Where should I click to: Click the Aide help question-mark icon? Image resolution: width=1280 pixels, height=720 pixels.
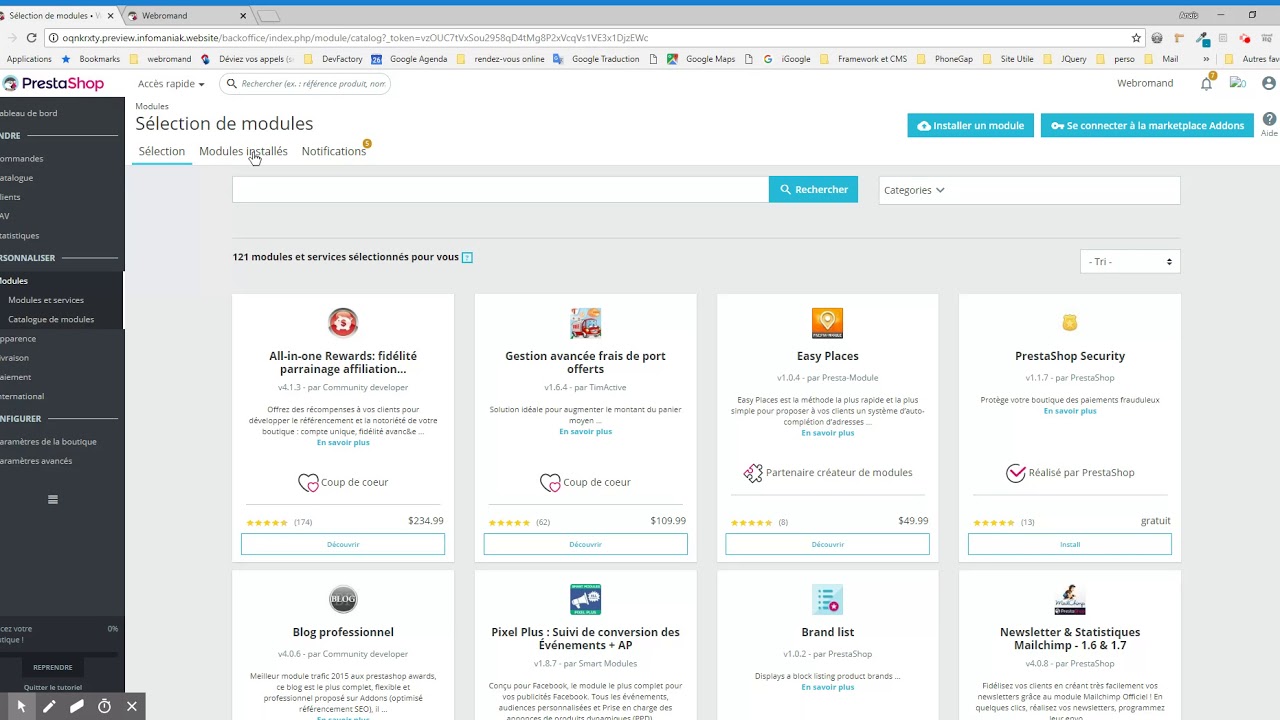tap(1269, 120)
